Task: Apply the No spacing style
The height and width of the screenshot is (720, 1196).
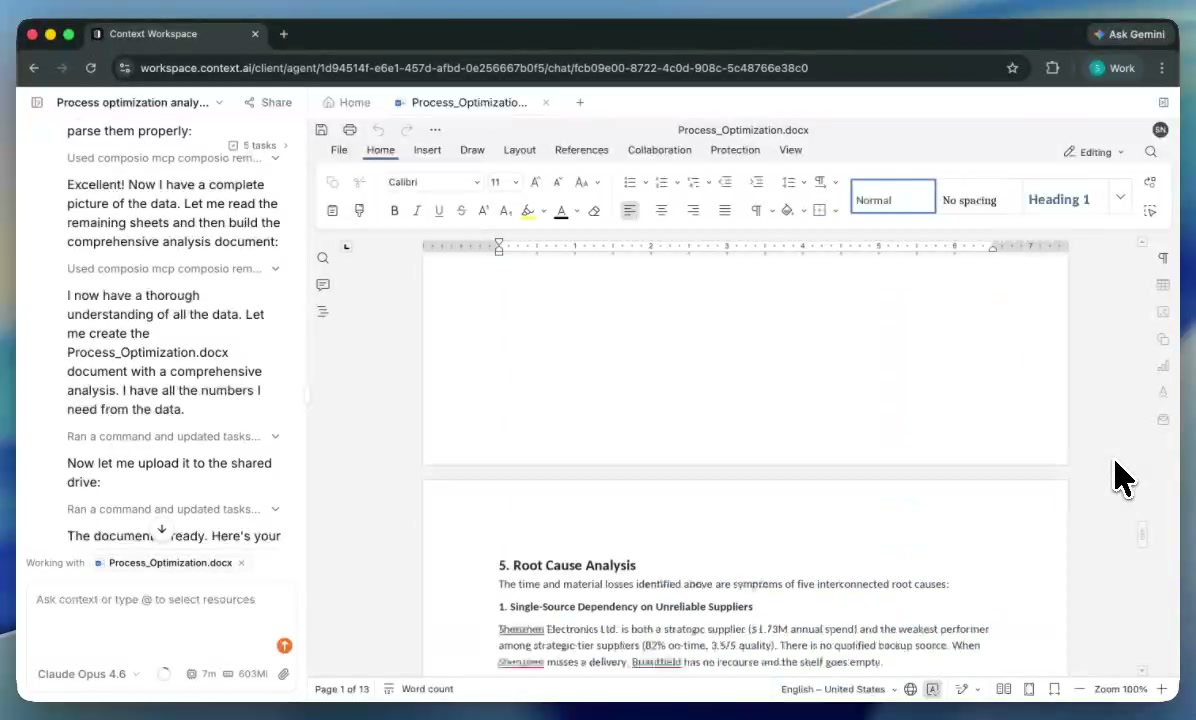Action: coord(978,197)
